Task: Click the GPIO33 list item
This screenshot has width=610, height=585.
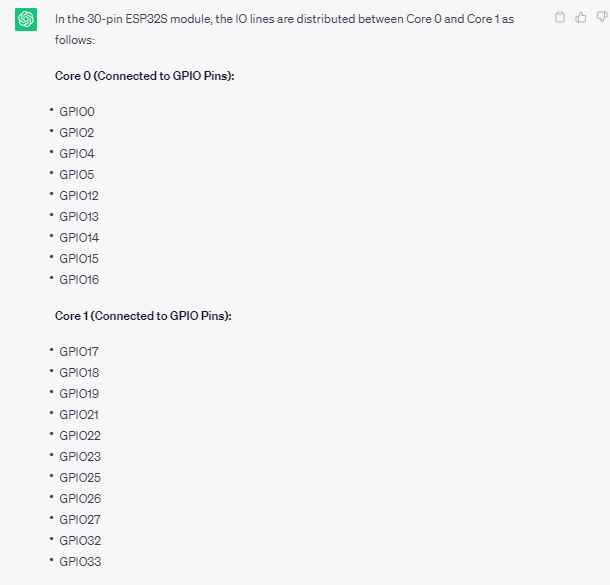Action: click(80, 562)
